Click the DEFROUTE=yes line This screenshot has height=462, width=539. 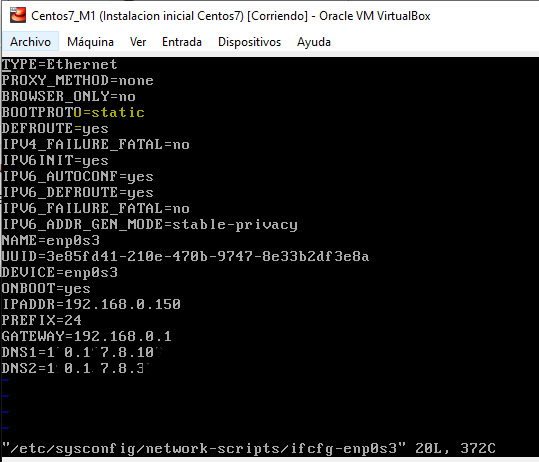pyautogui.click(x=55, y=129)
